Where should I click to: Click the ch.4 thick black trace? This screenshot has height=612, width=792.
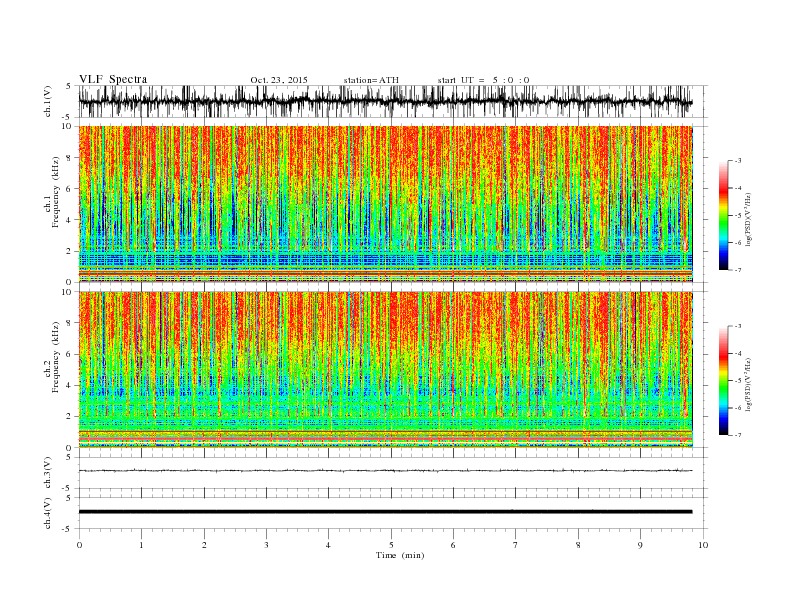tap(385, 512)
